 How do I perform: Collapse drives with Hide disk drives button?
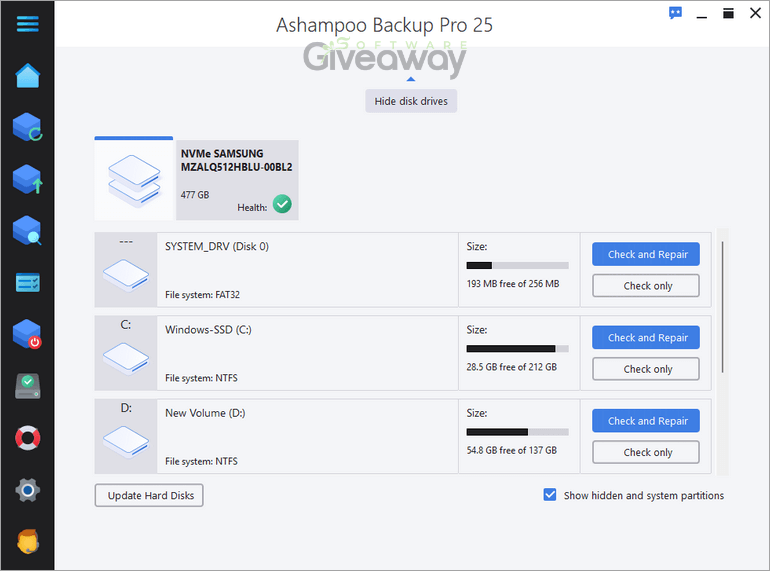(x=411, y=101)
